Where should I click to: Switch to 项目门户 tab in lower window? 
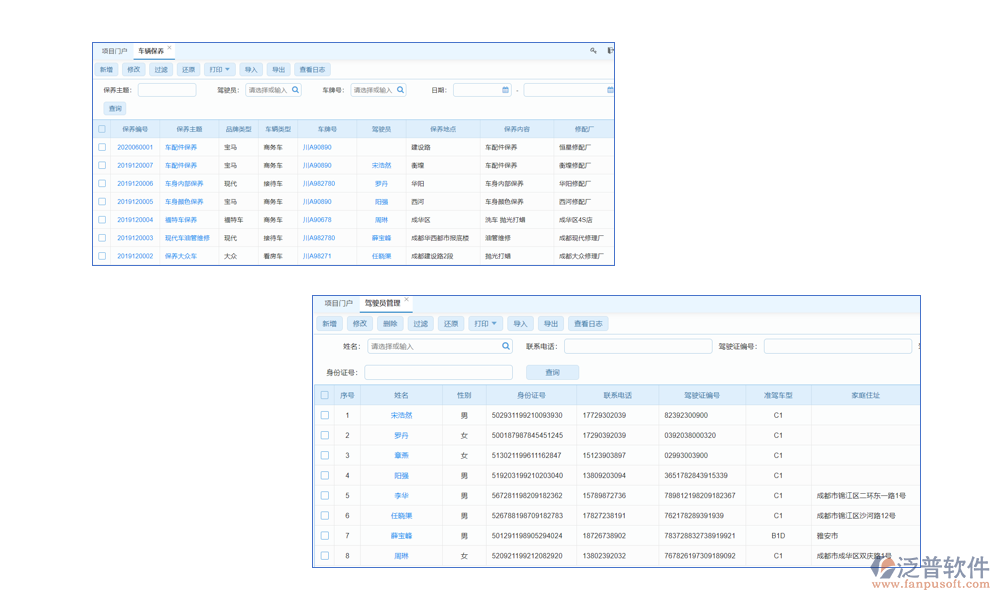tap(338, 303)
